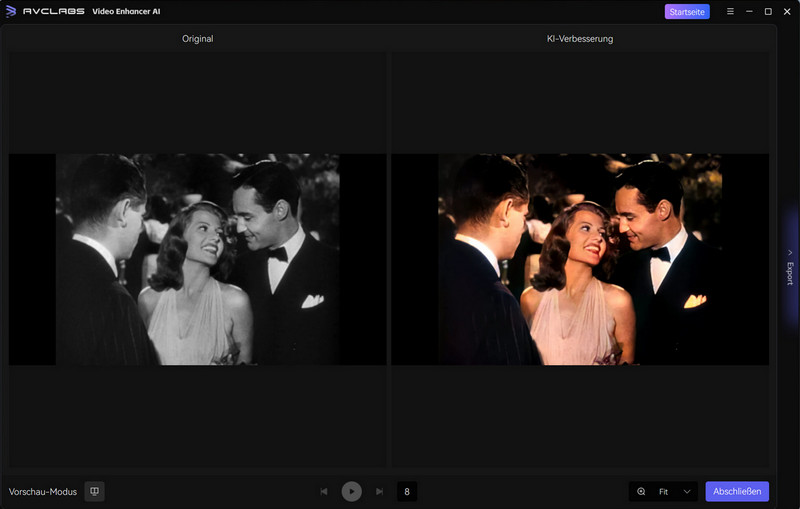This screenshot has width=800, height=509.
Task: Toggle the Vorschau-Modus compare view icon
Action: click(94, 491)
